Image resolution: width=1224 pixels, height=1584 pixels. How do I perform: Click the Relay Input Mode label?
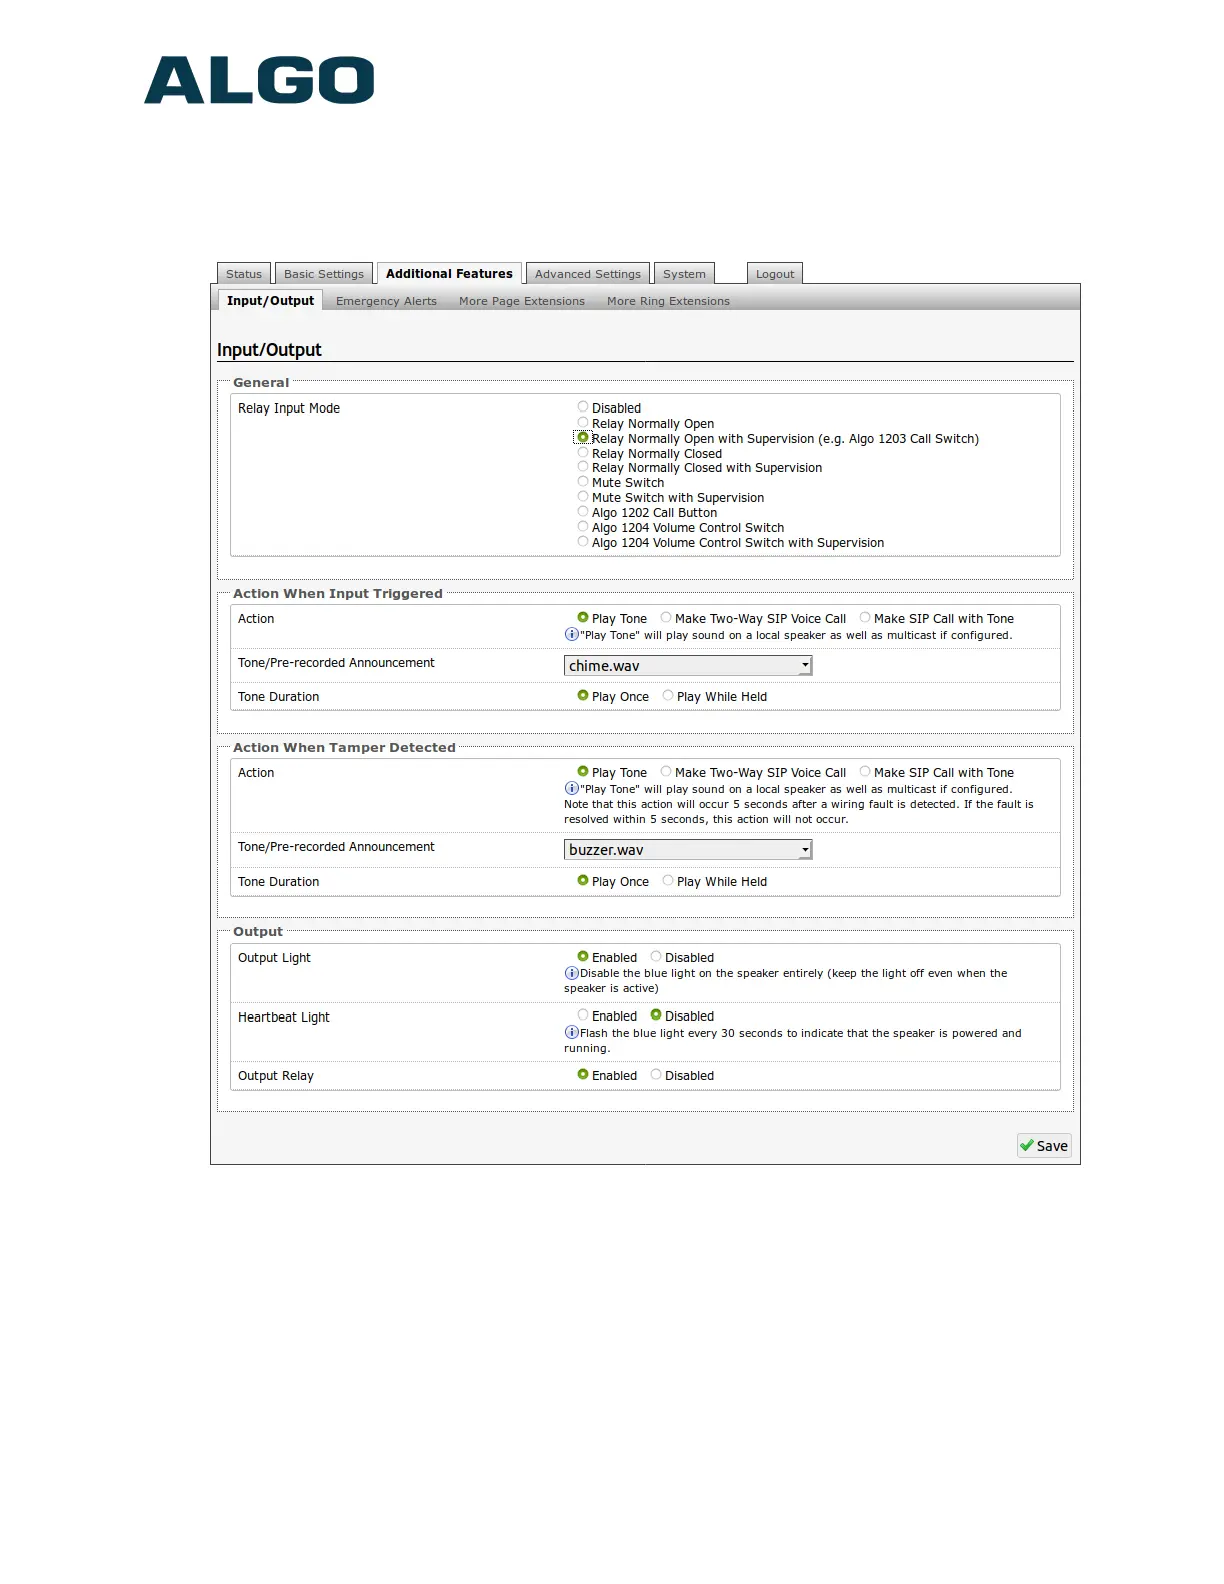289,408
